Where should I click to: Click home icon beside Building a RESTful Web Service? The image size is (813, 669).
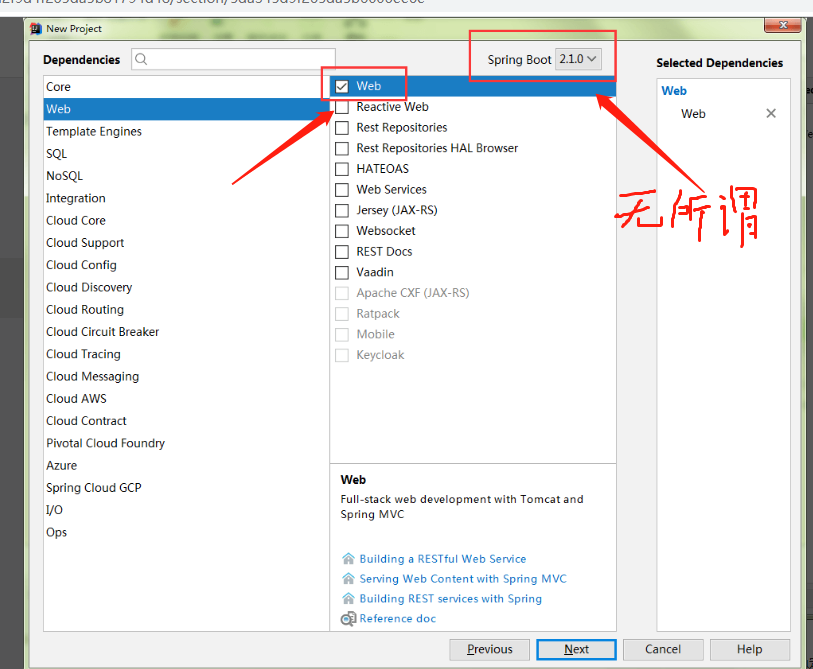[348, 559]
